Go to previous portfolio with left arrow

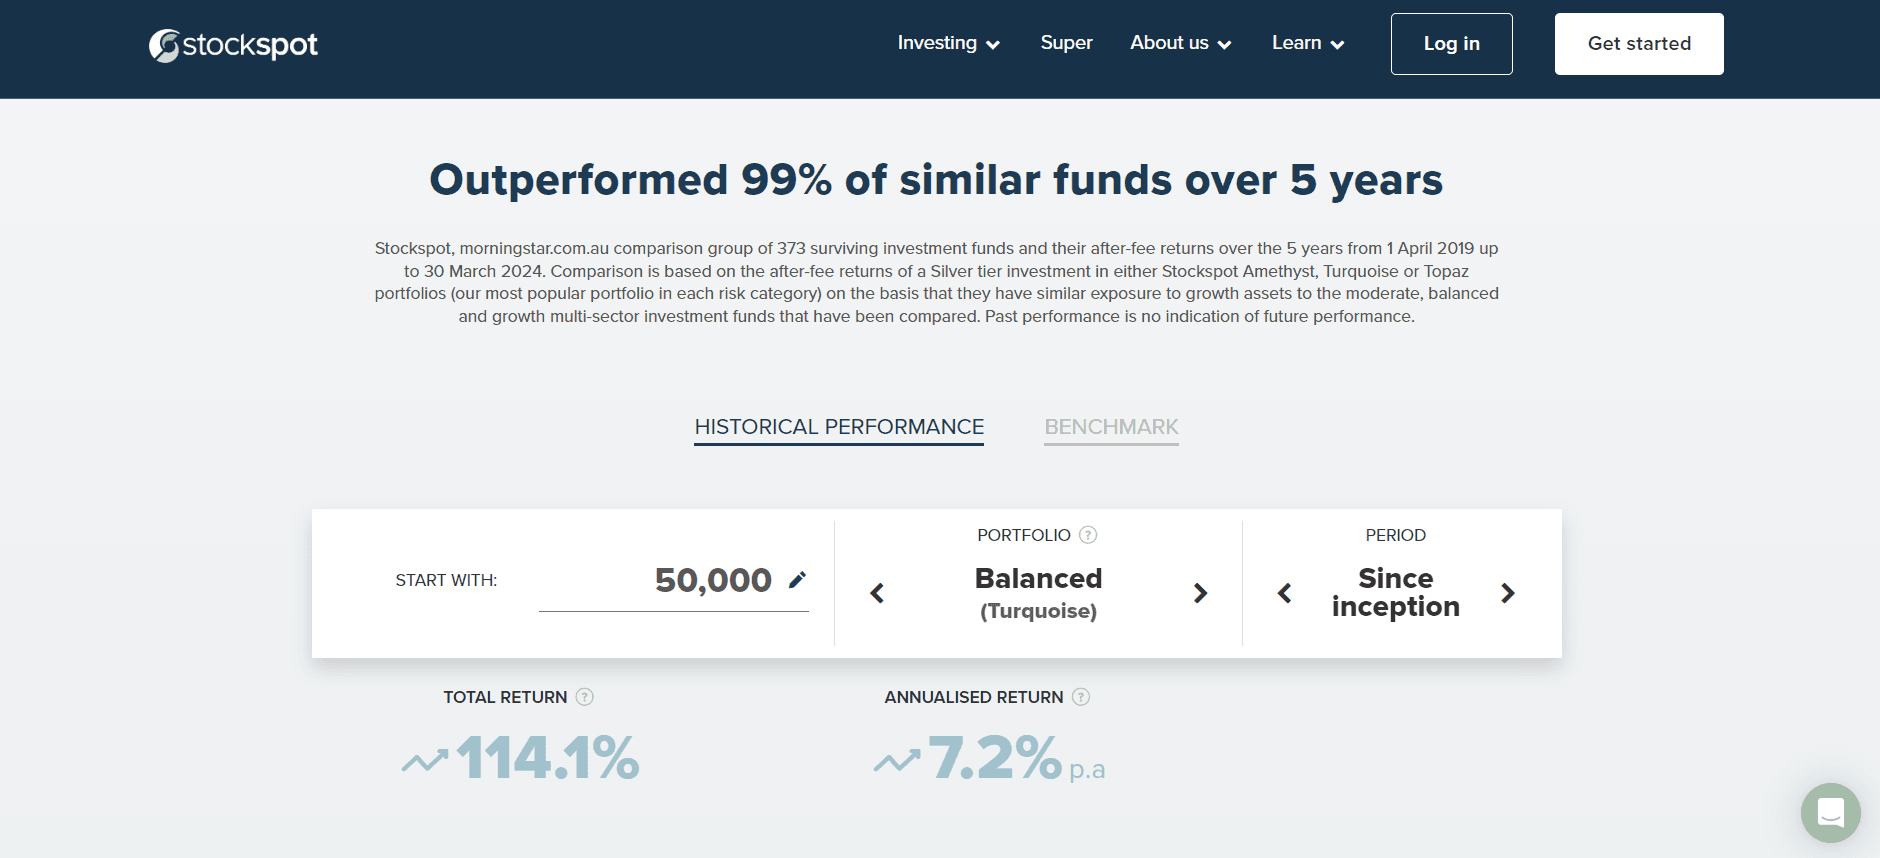(877, 593)
